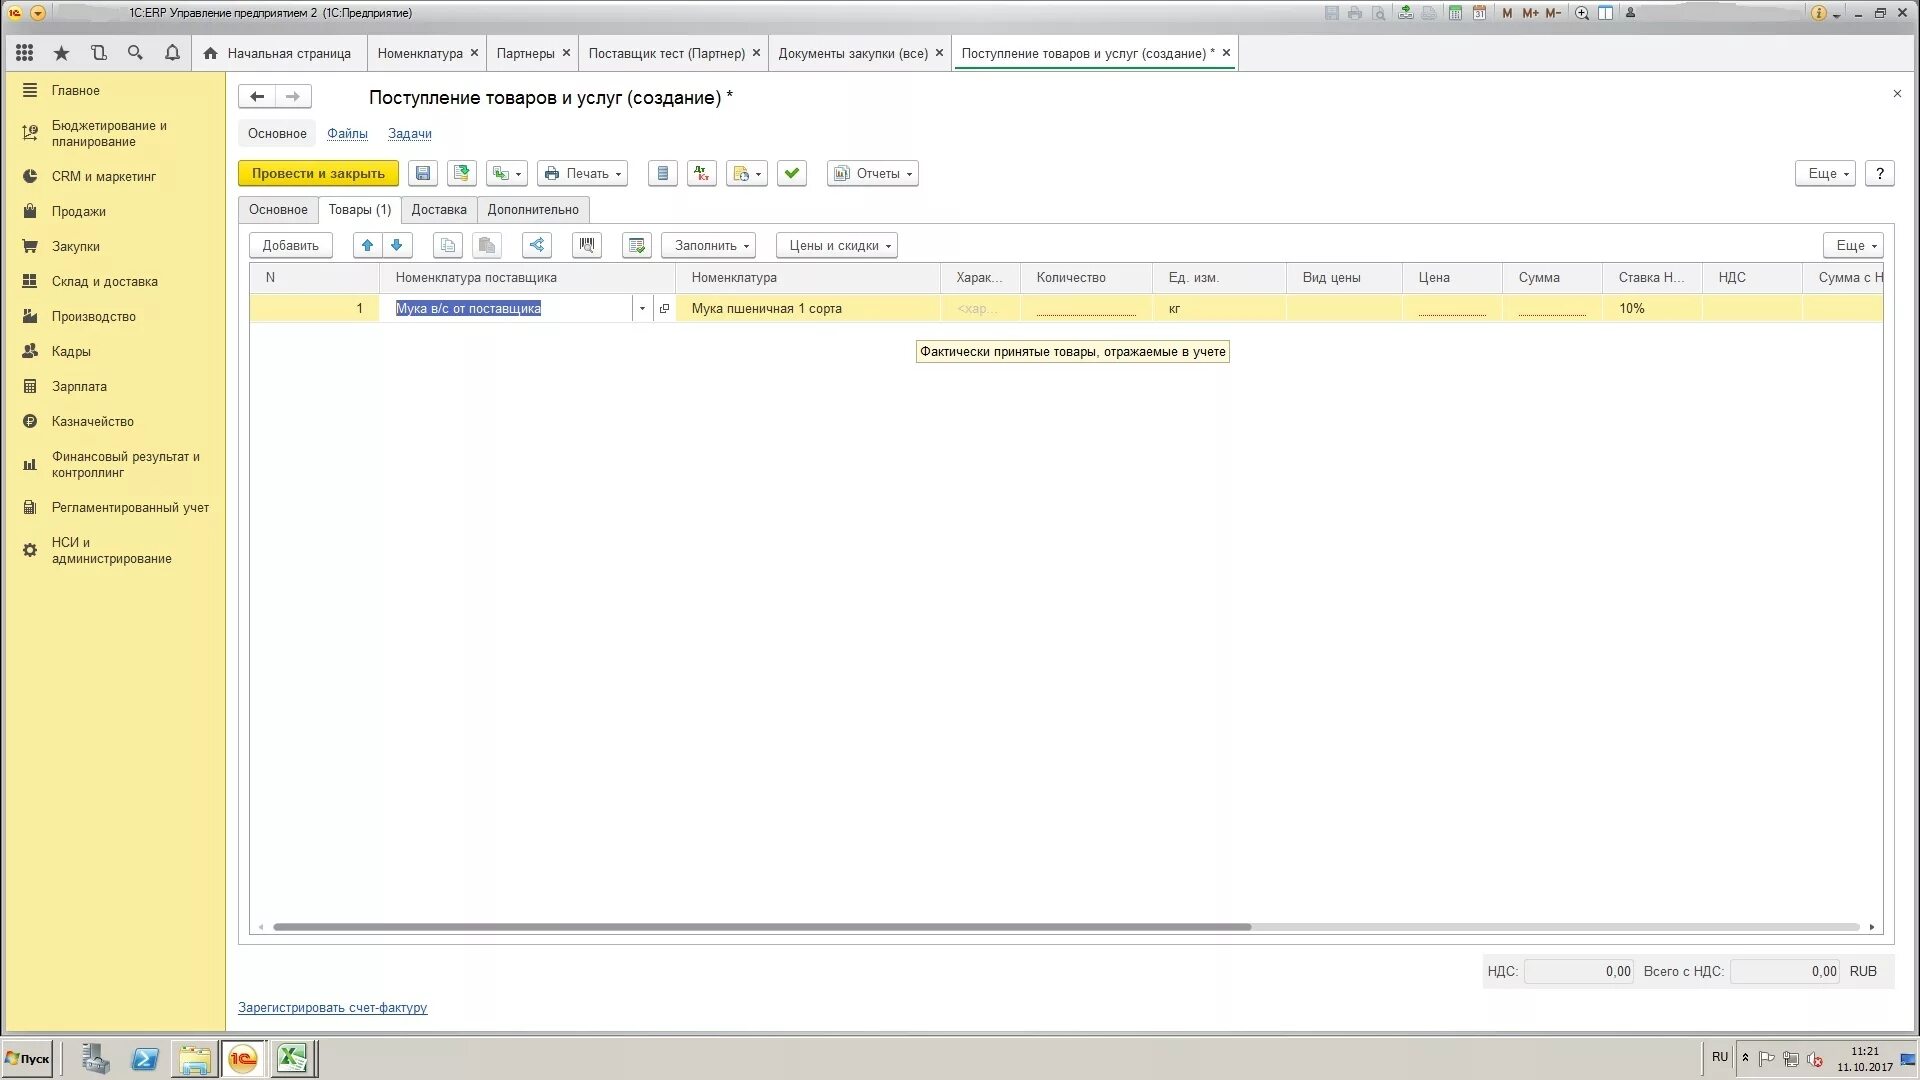Open supplier nomenclature field dropdown arrow
The image size is (1920, 1080).
click(642, 309)
